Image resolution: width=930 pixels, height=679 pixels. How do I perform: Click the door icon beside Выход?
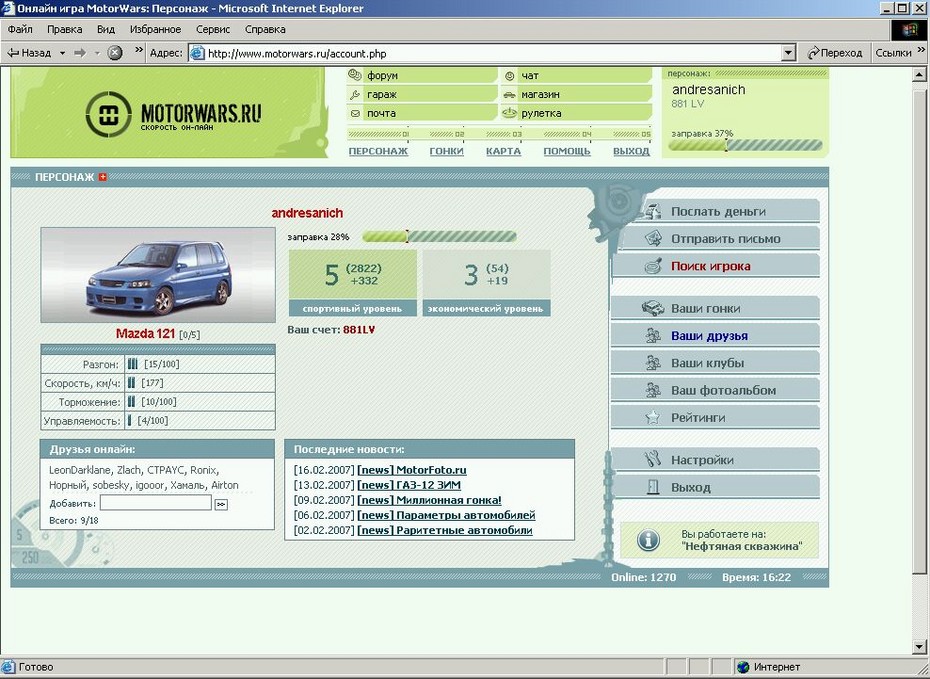(x=653, y=487)
